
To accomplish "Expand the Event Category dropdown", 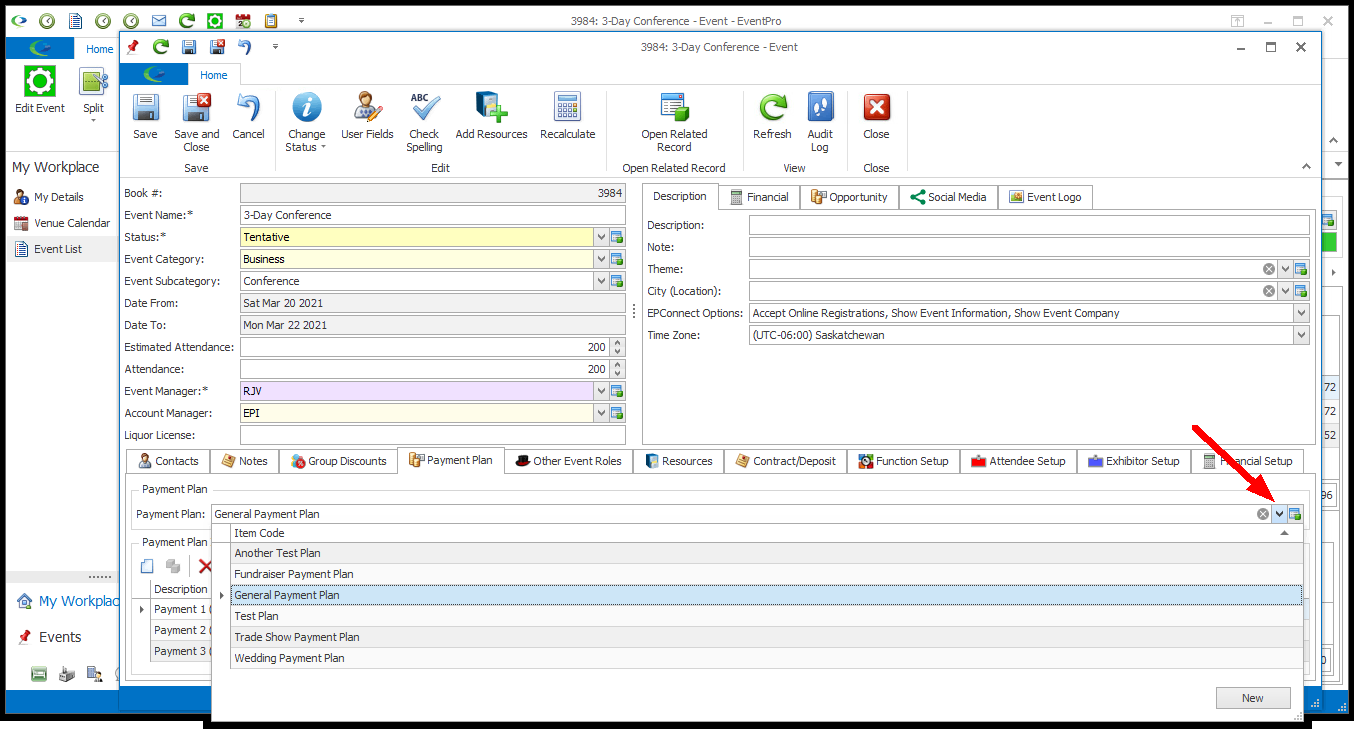I will click(601, 259).
